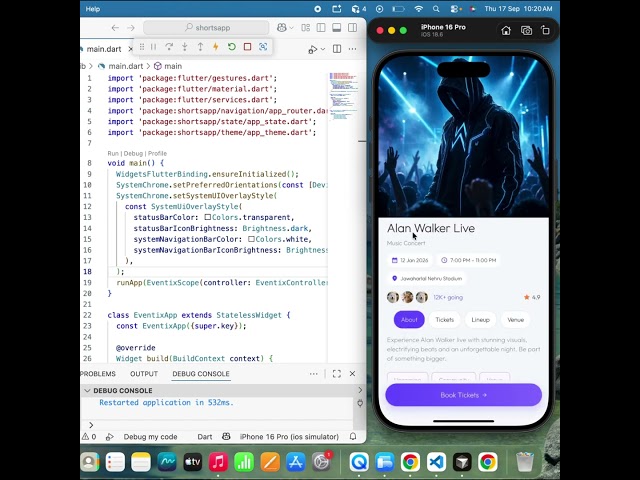
Task: Open notifications bell in status bar
Action: 353,436
